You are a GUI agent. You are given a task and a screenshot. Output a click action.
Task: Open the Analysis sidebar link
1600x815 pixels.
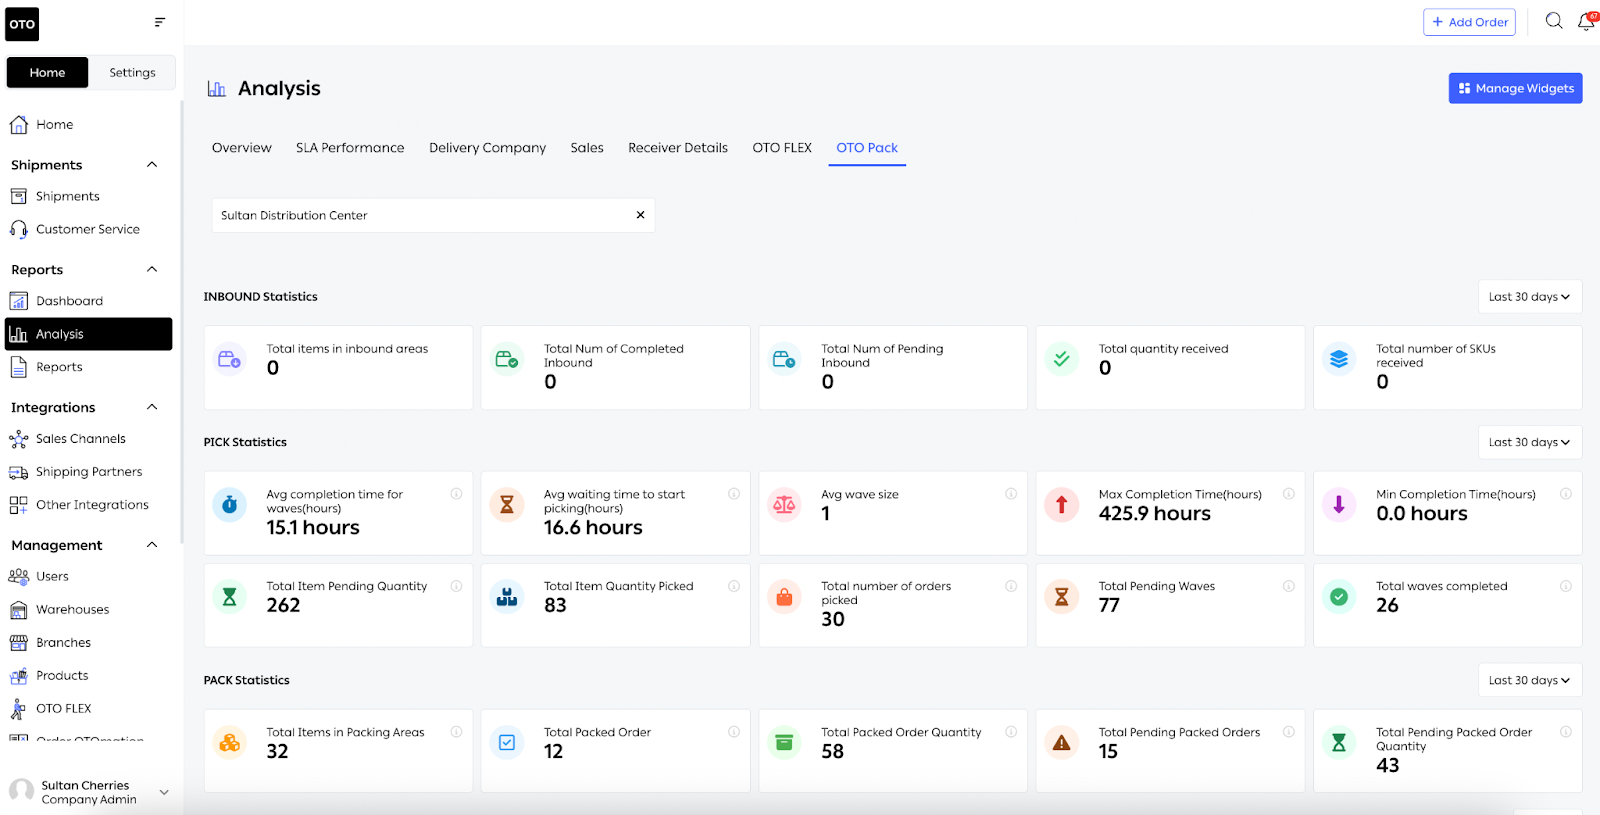click(89, 334)
